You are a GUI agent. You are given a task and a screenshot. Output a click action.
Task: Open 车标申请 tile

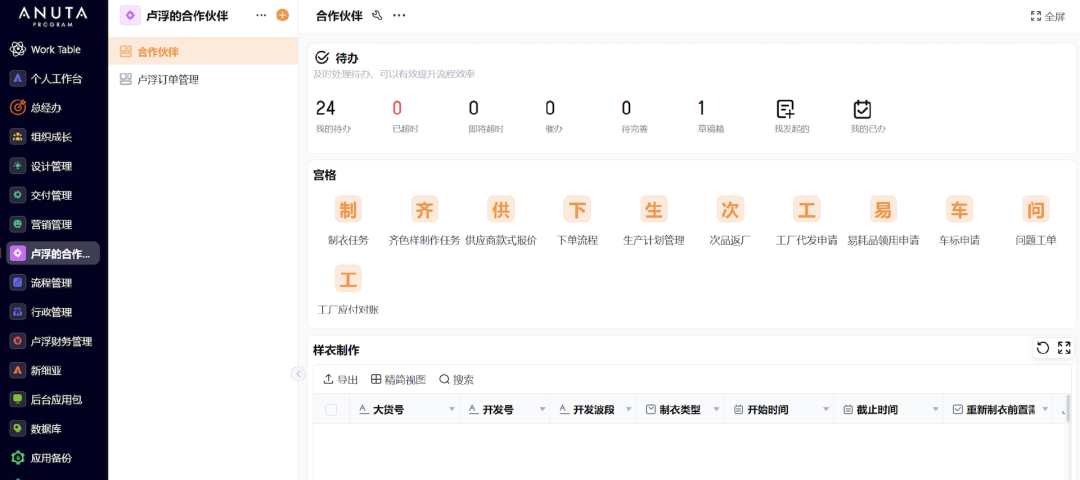[x=959, y=221]
